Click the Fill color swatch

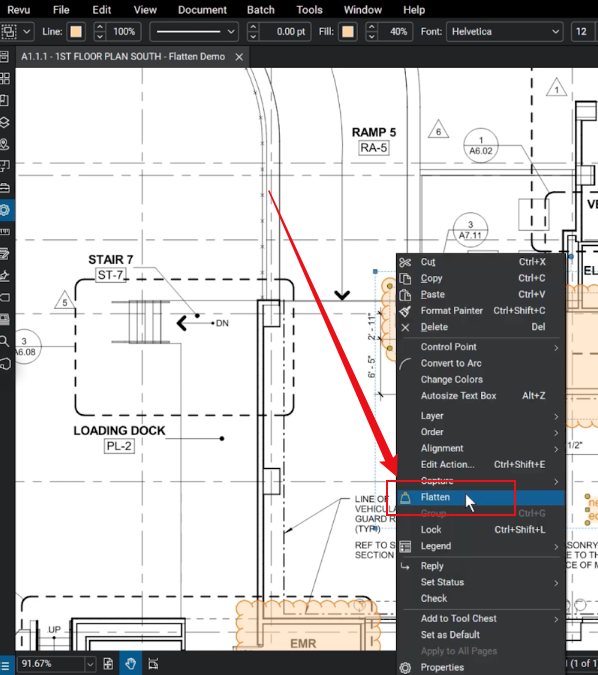click(348, 31)
